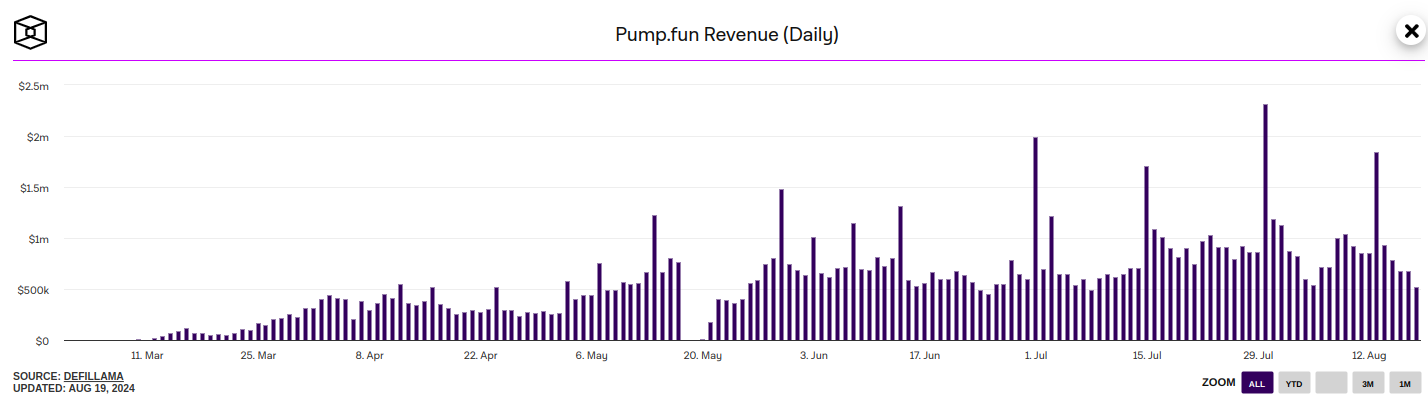Click the SOURCE: label text
Viewport: 1428px width, 402px height.
click(x=36, y=376)
